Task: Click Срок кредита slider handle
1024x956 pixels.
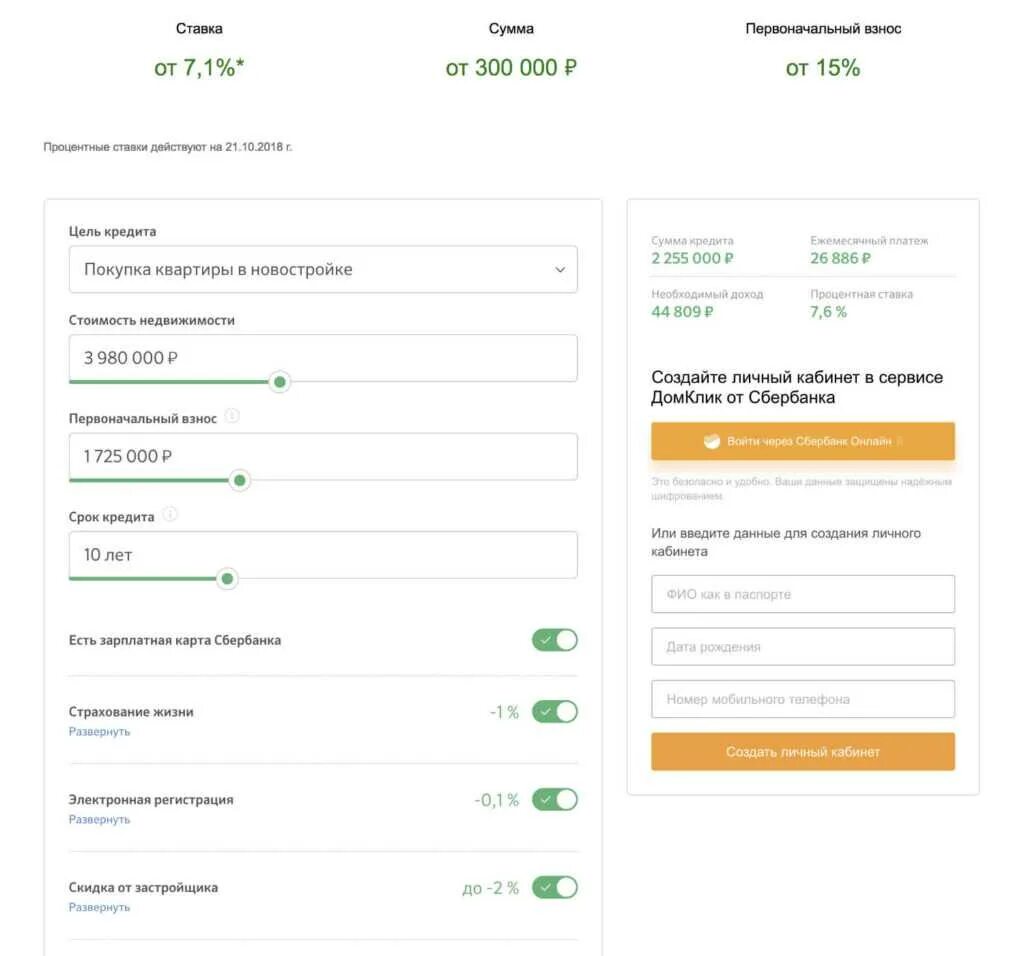Action: (228, 578)
